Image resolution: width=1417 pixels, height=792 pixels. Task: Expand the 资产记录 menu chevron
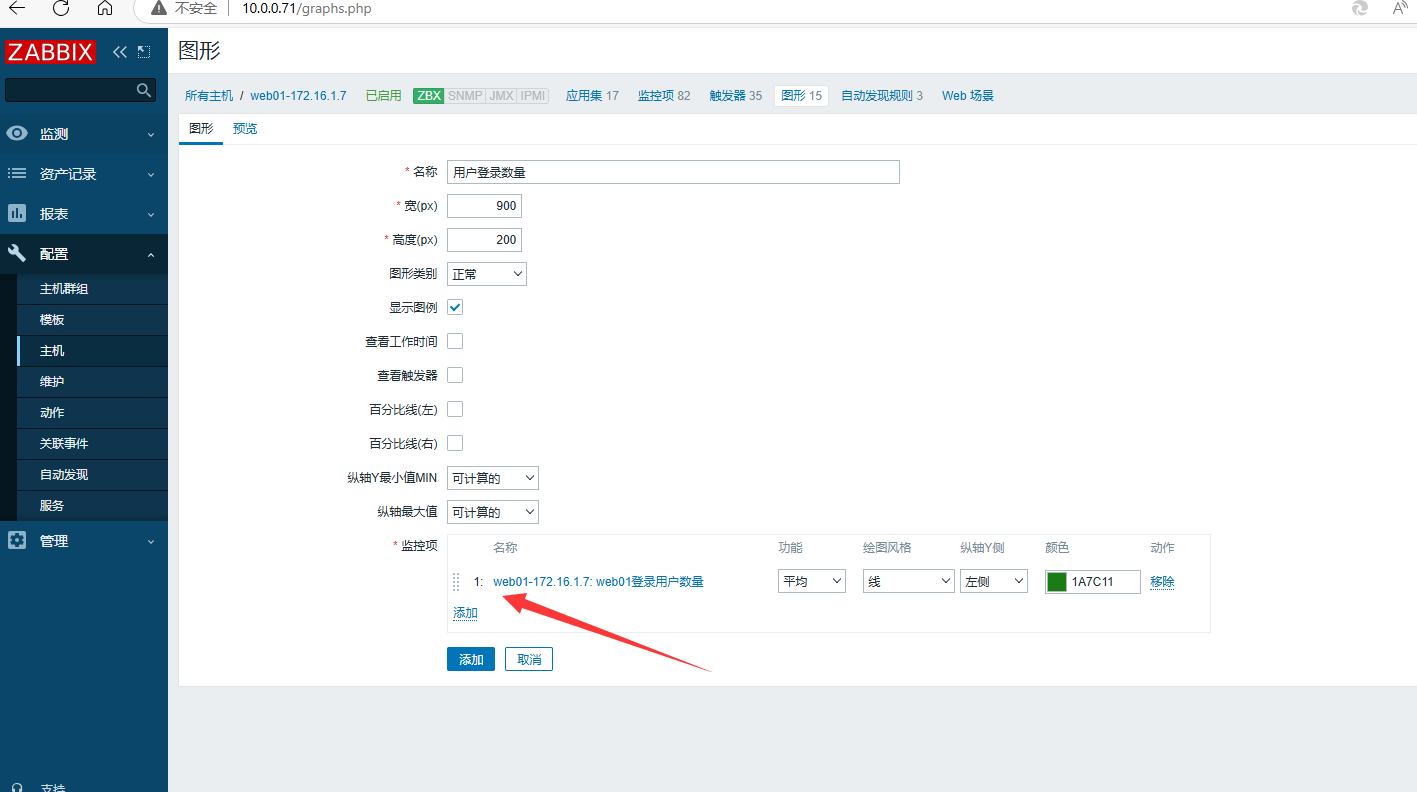[x=151, y=175]
